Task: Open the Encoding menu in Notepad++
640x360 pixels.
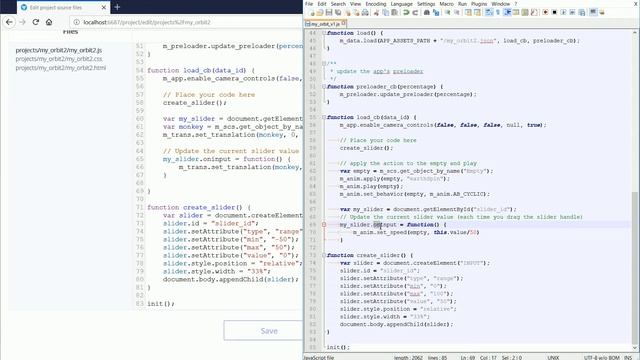Action: [376, 4]
